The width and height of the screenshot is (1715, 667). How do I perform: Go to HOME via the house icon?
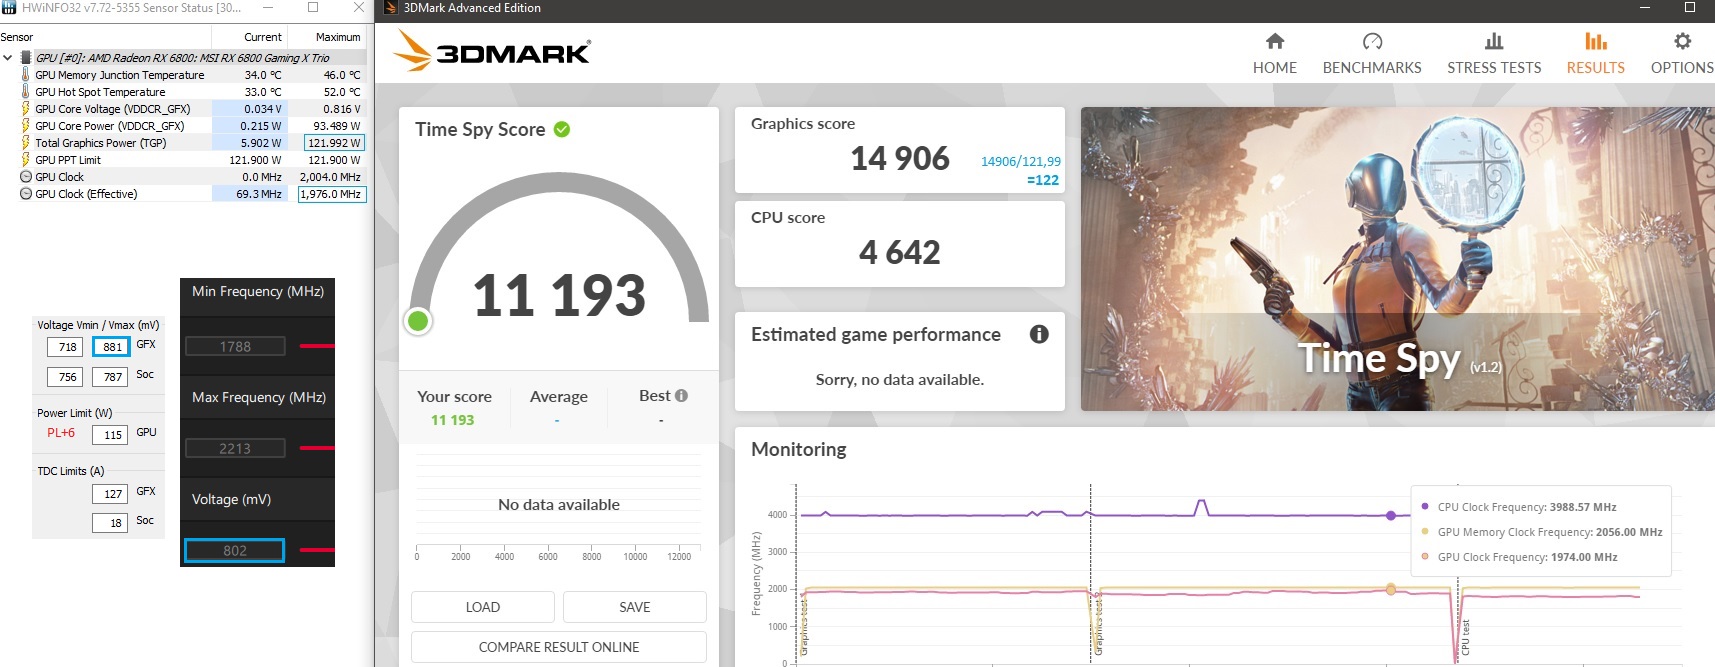[1274, 41]
